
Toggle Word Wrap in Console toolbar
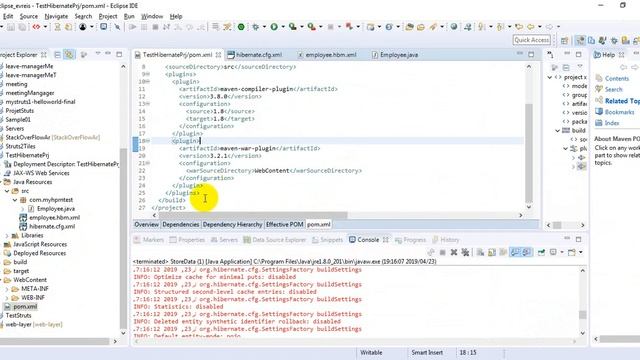pos(503,252)
